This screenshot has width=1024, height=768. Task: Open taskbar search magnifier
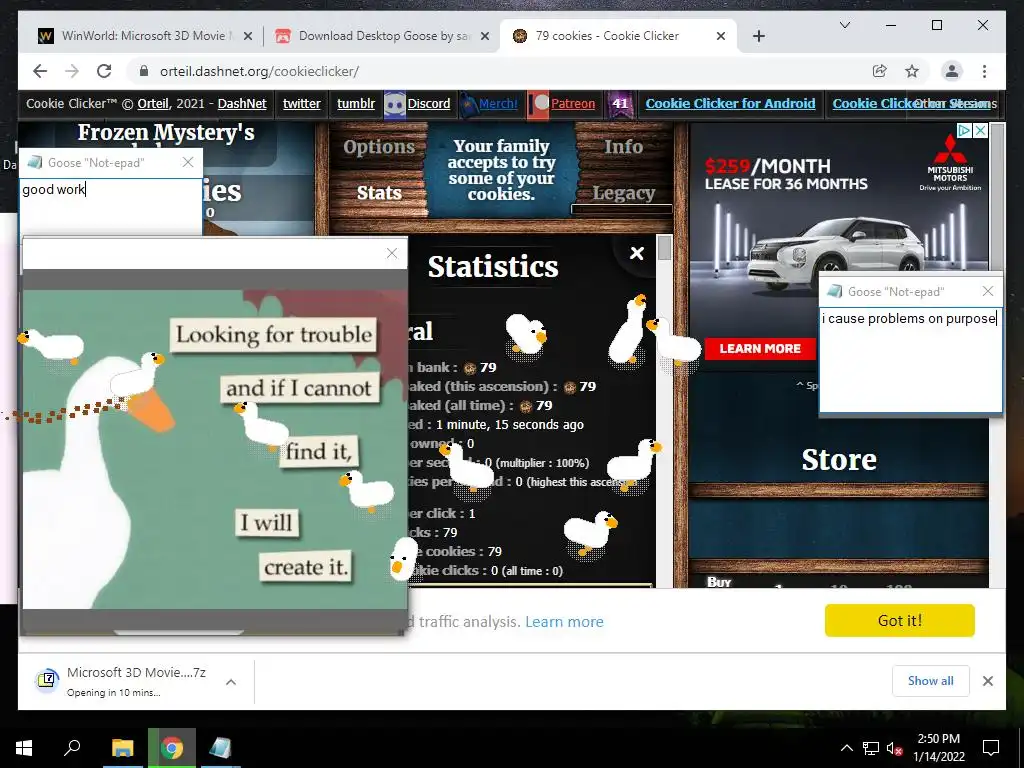point(72,747)
